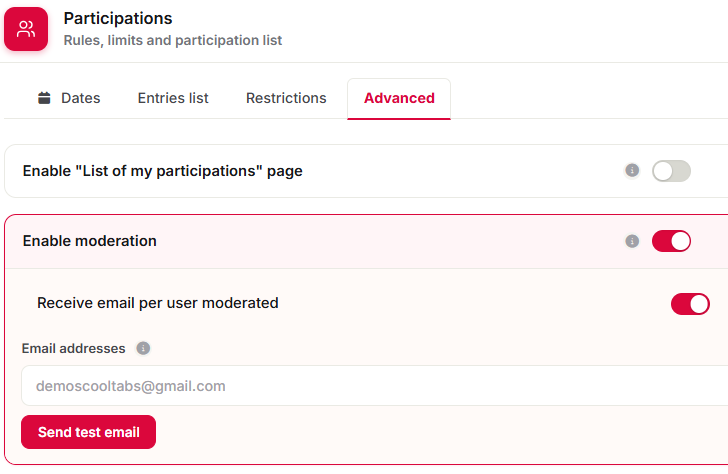The image size is (728, 474).
Task: Click the Enable "List of my participations" page label
Action: pos(162,171)
